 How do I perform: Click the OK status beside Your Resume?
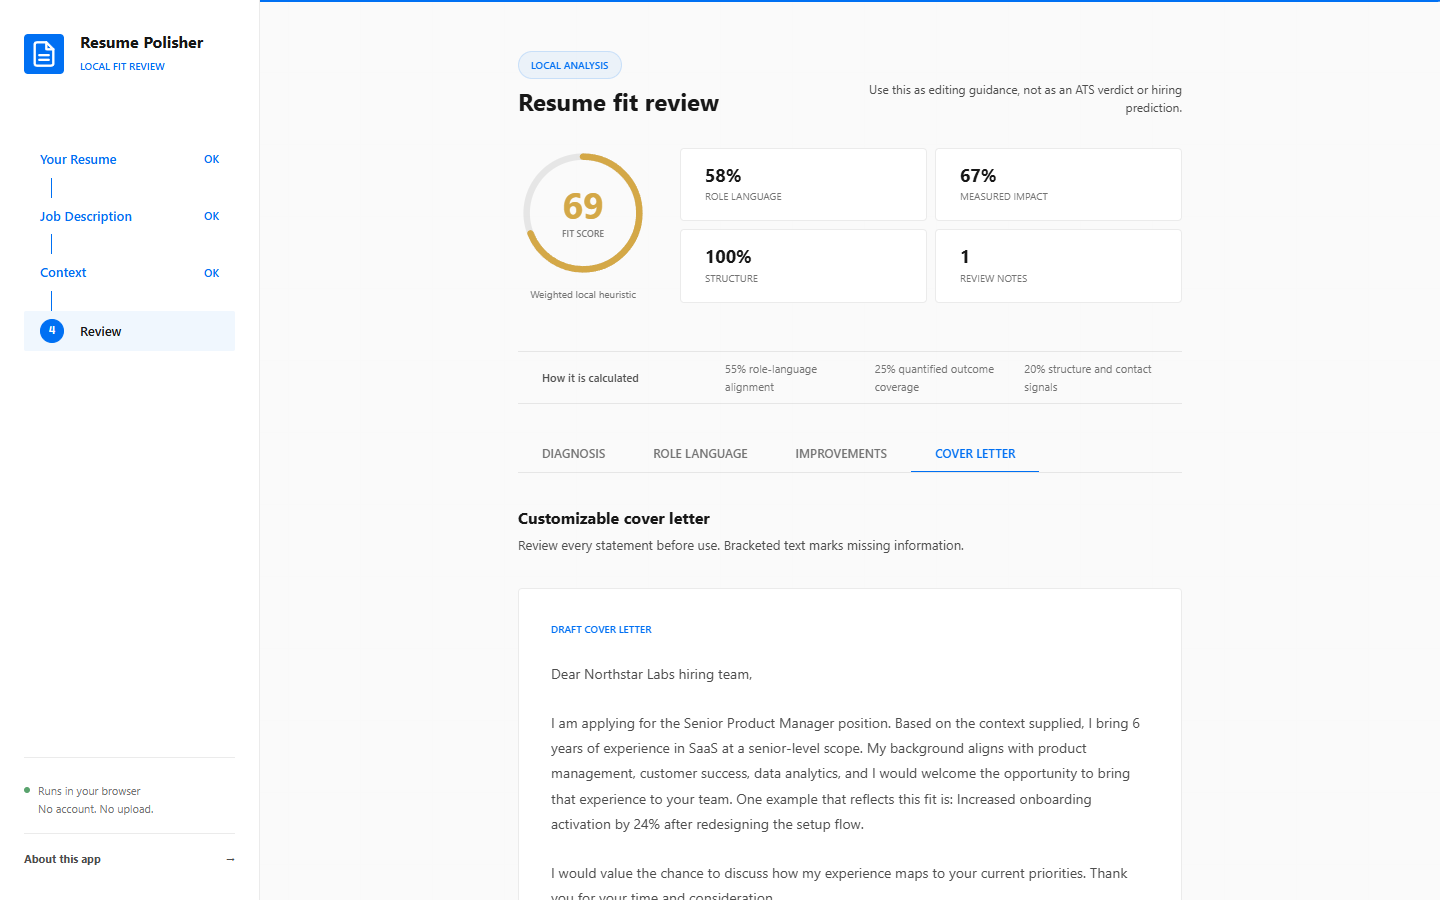point(212,160)
